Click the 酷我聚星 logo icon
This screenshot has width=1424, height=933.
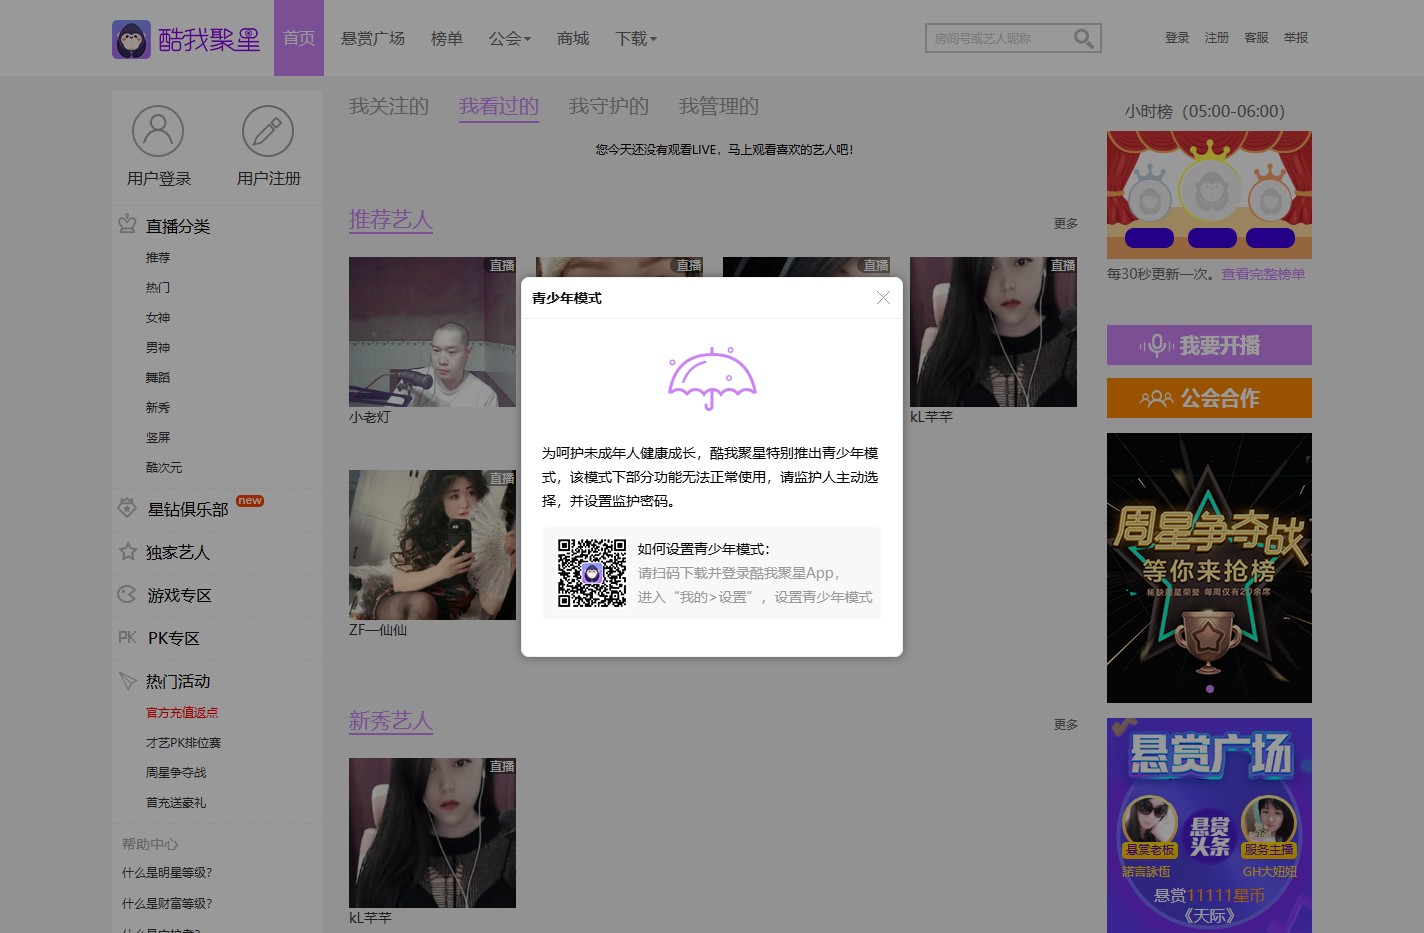(x=131, y=39)
